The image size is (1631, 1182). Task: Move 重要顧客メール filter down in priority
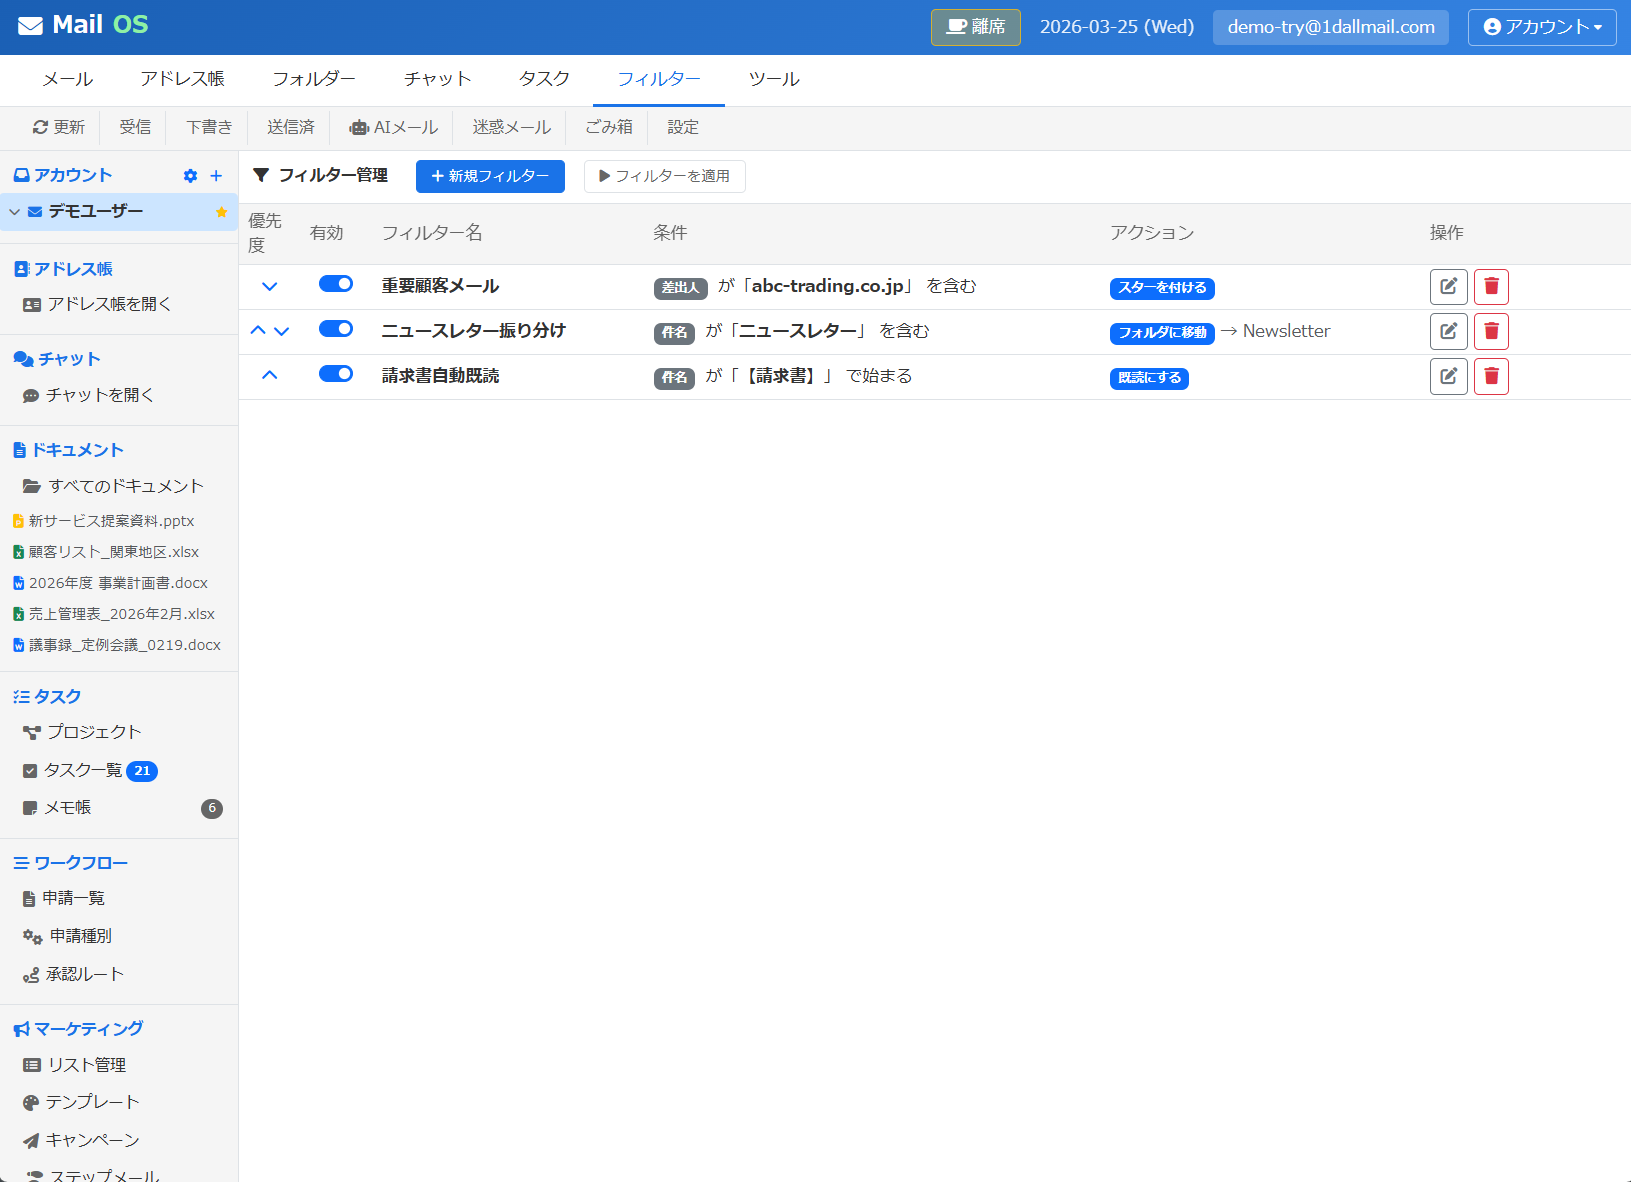coord(269,286)
